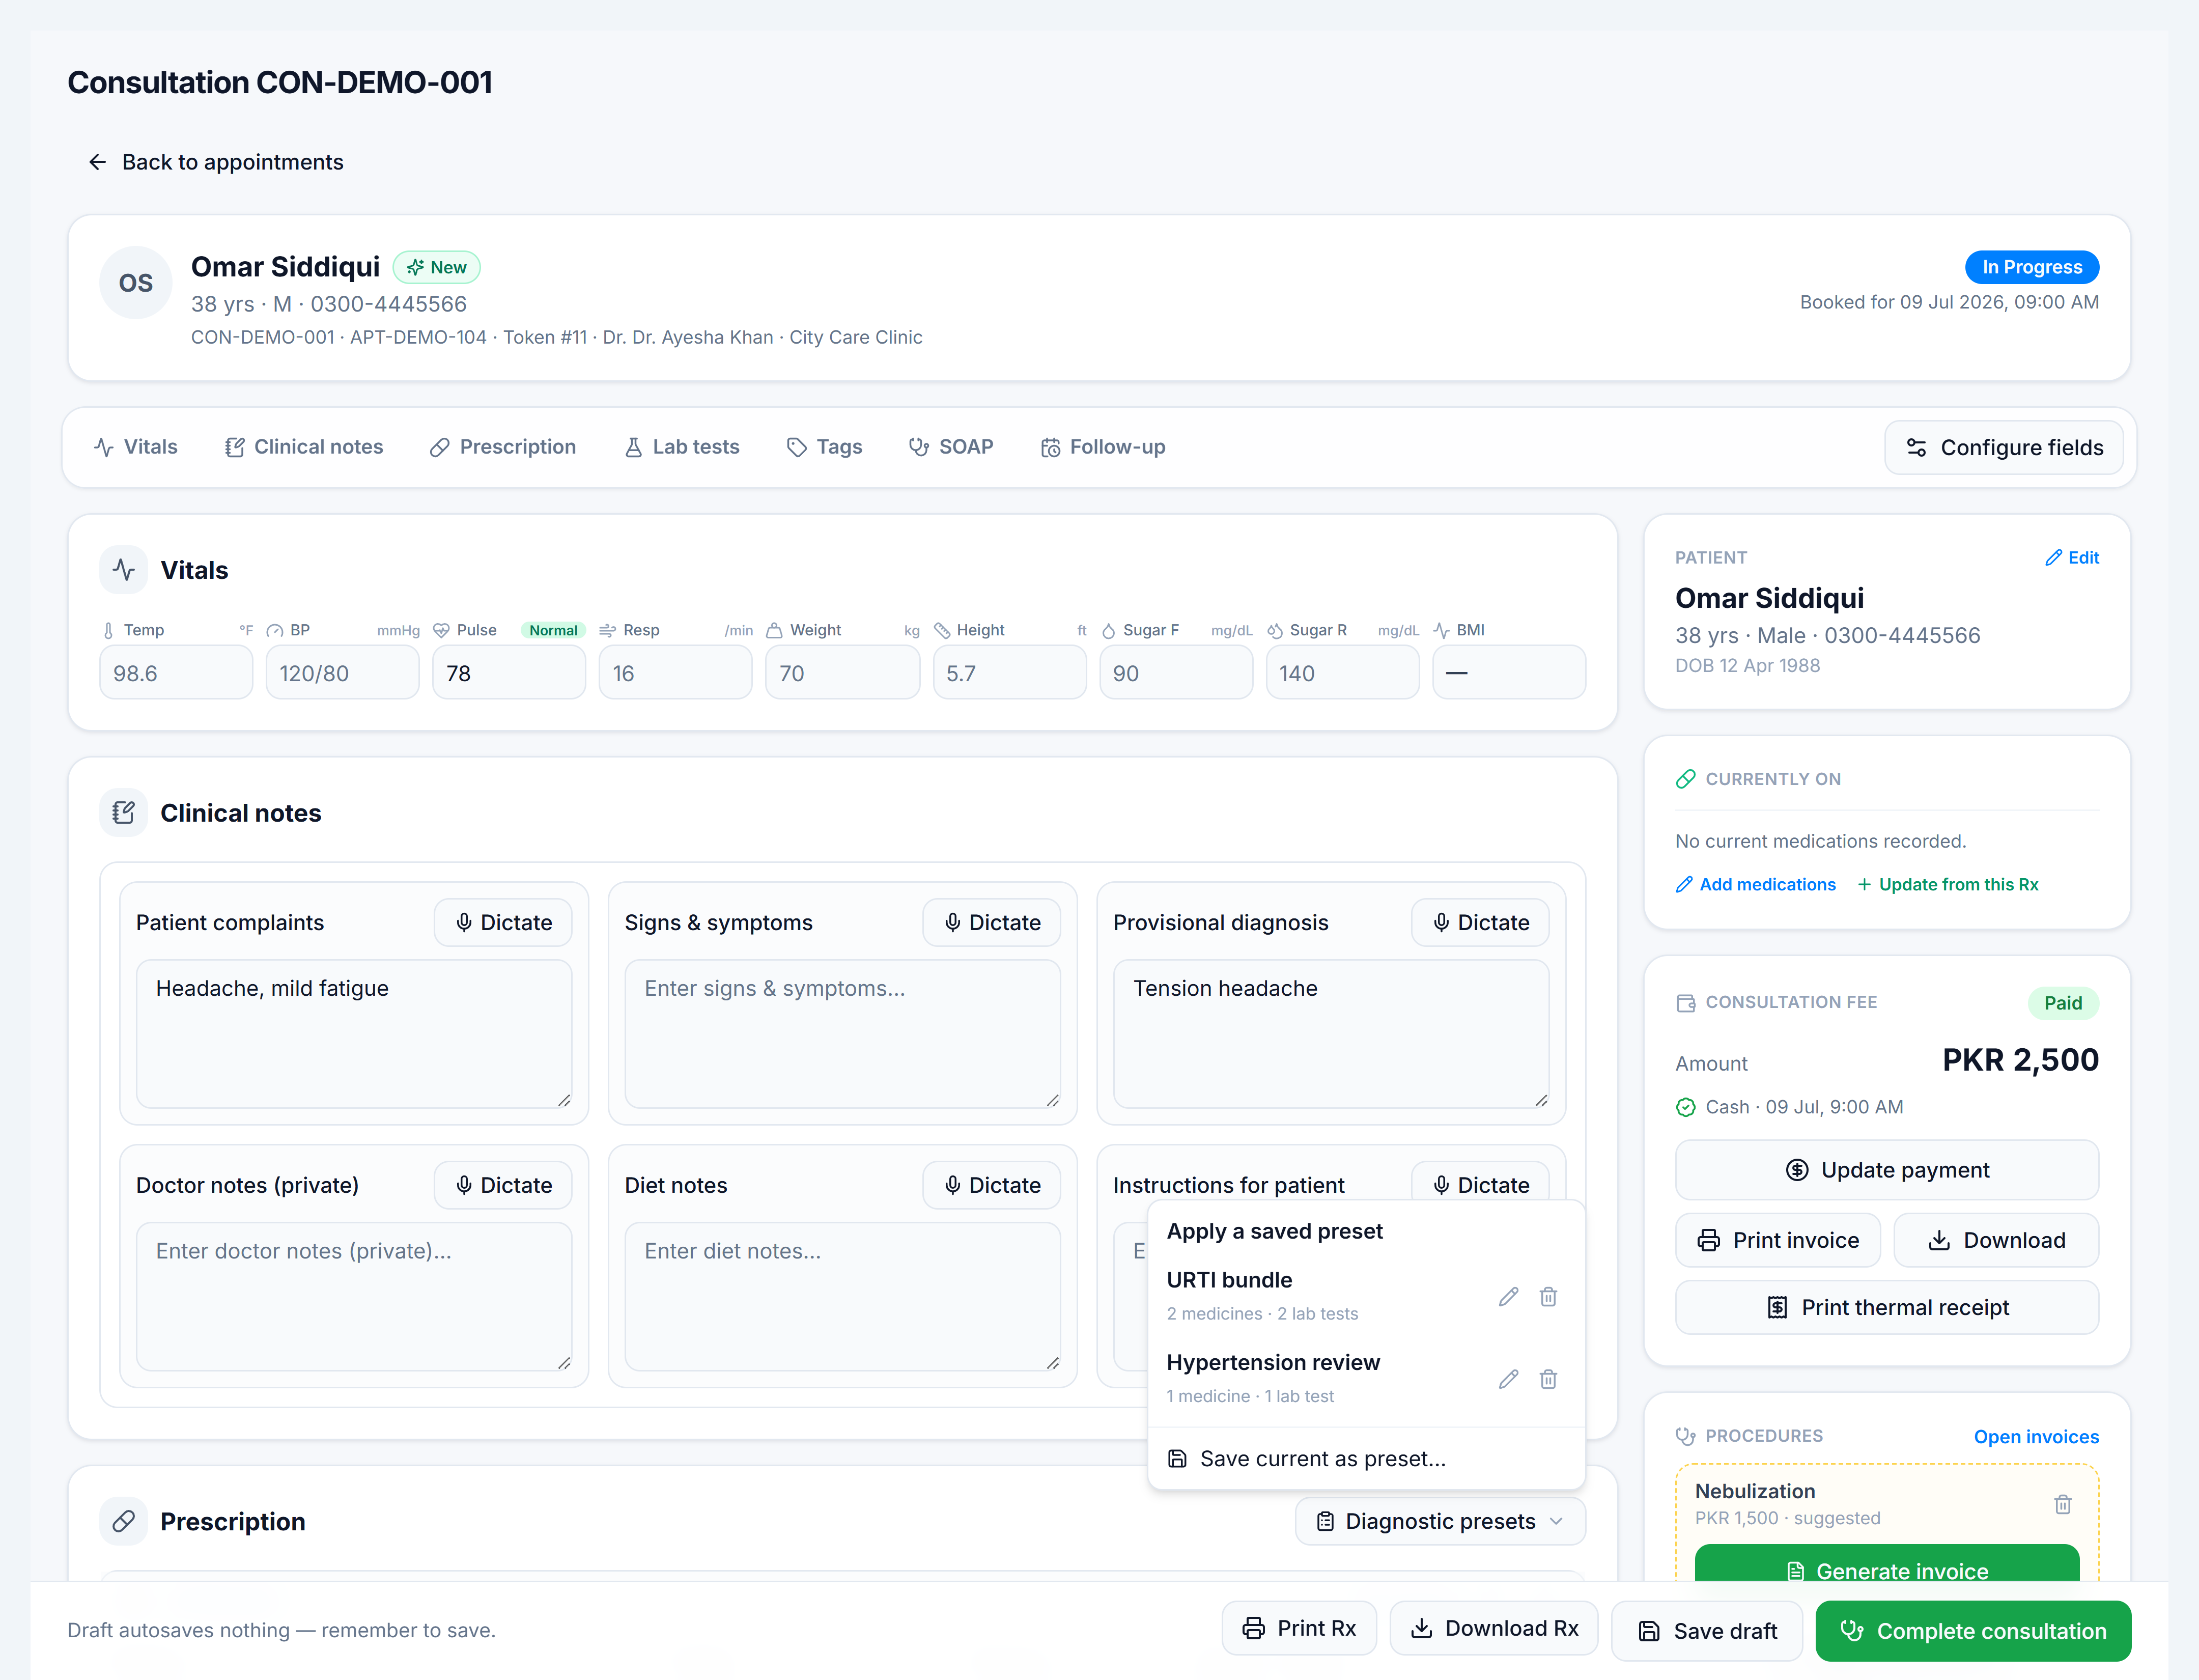Edit the Sugar R field
The height and width of the screenshot is (1680, 2199).
[x=1343, y=672]
